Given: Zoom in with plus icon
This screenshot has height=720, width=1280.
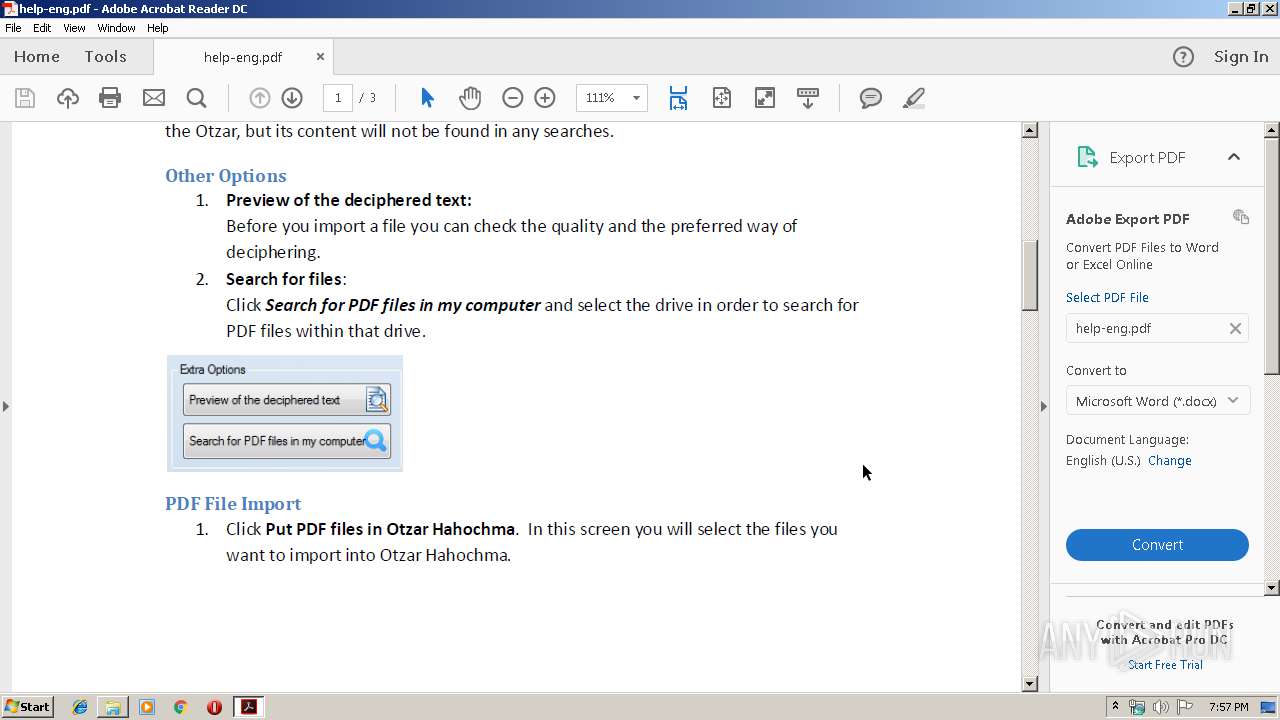Looking at the screenshot, I should [545, 98].
